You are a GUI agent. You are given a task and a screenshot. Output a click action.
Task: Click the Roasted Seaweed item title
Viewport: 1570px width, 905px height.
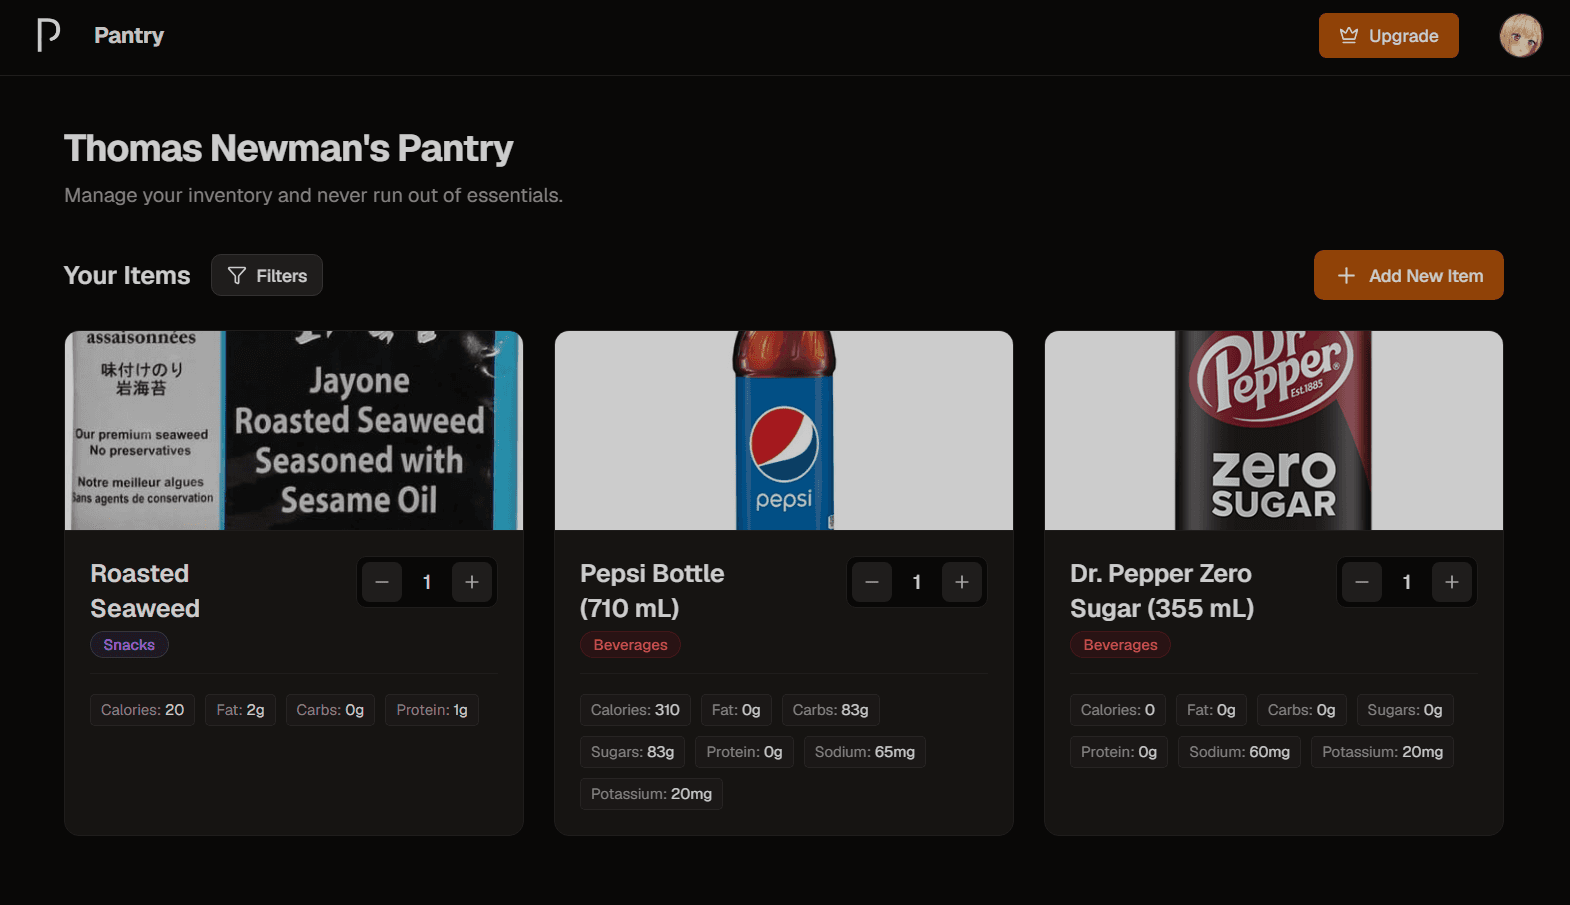(145, 591)
